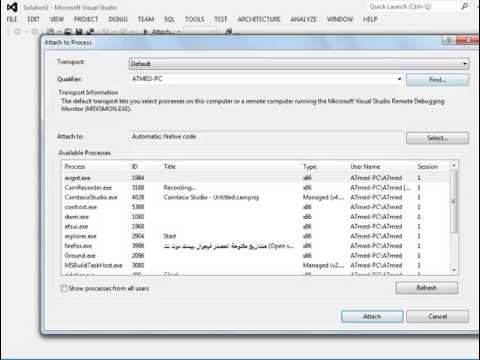Expand the Qualifier combo box arrow

tap(399, 79)
